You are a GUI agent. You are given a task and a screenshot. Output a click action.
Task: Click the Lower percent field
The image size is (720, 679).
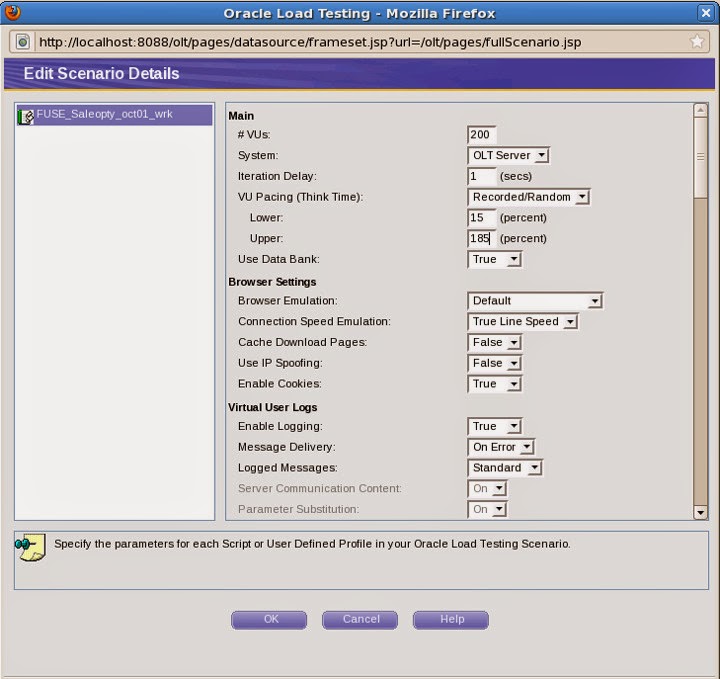(481, 218)
